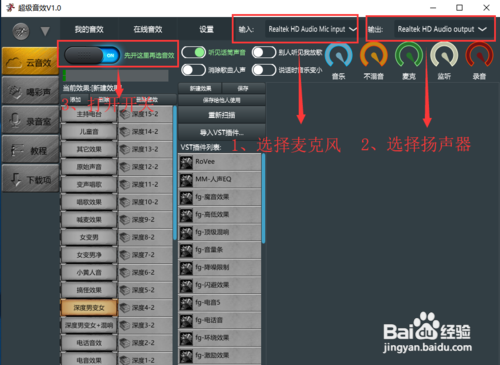The width and height of the screenshot is (500, 365).
Task: Adjust the white 监听 monitor knob
Action: 444,56
